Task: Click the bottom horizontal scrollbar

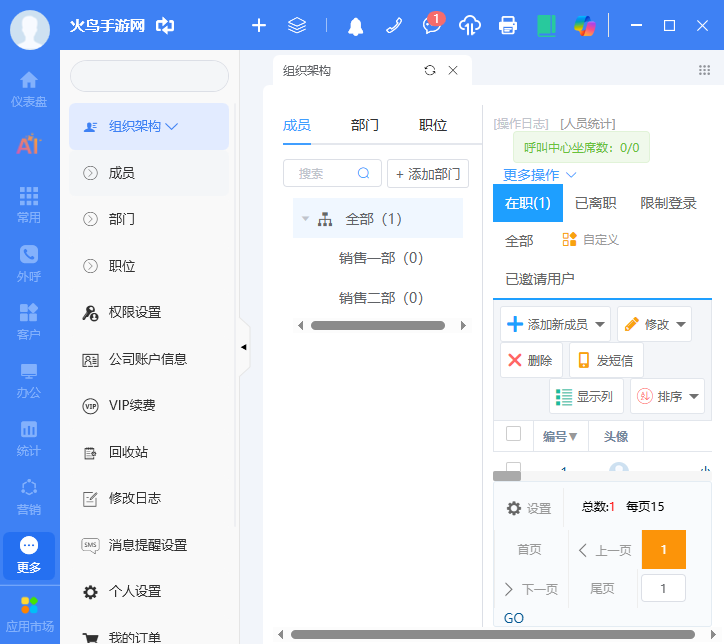Action: pos(493,635)
